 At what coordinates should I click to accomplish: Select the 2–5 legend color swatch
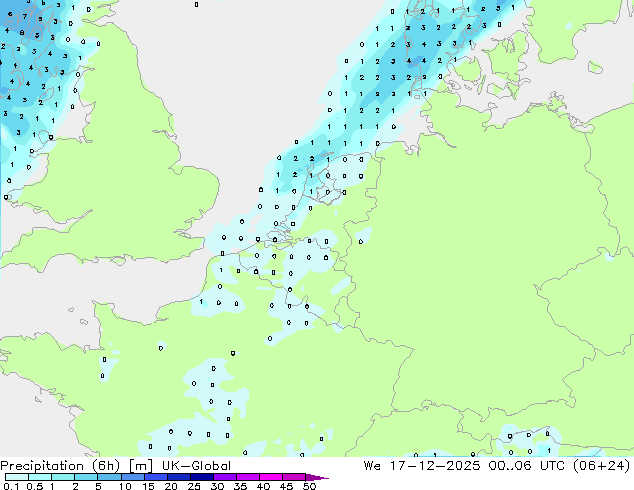pyautogui.click(x=86, y=477)
